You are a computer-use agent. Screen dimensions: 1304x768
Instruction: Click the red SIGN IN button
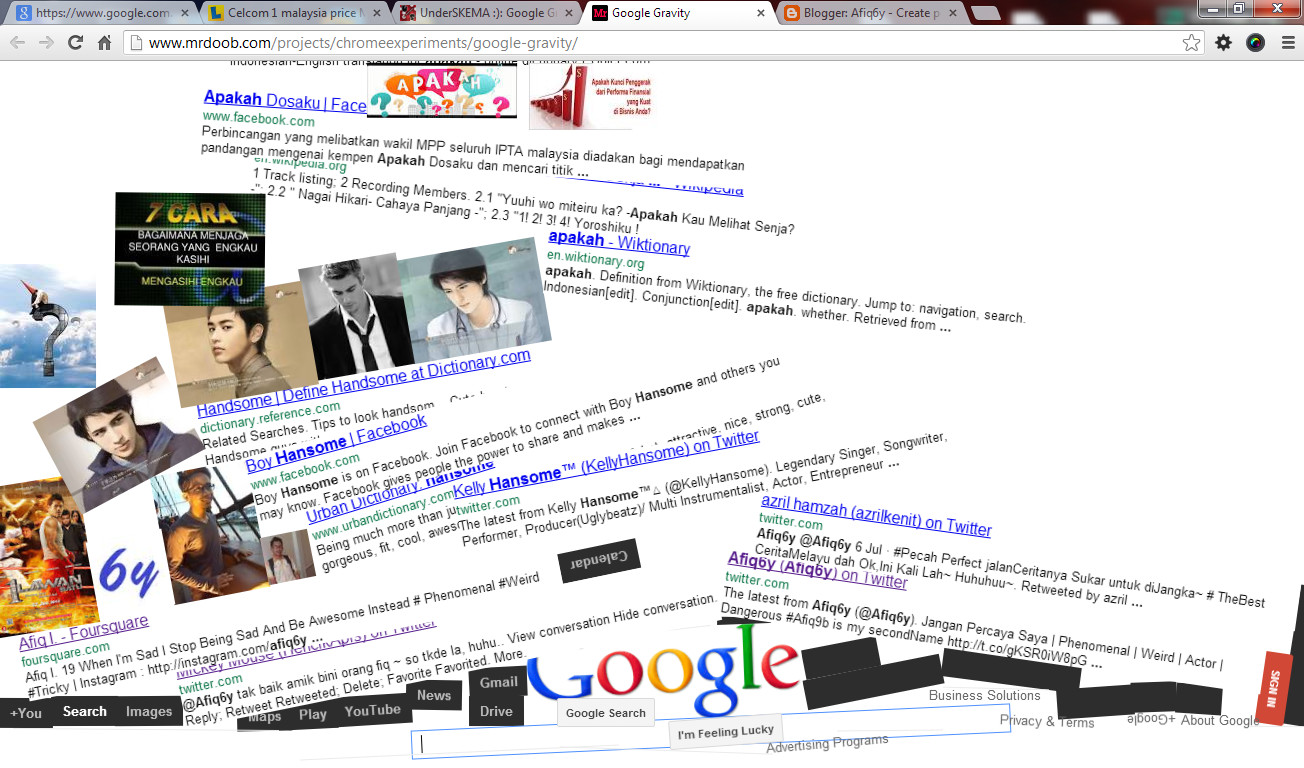tap(1275, 688)
